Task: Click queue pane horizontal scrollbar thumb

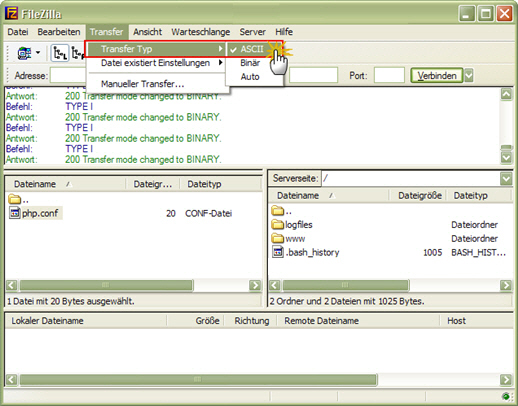Action: (198, 380)
